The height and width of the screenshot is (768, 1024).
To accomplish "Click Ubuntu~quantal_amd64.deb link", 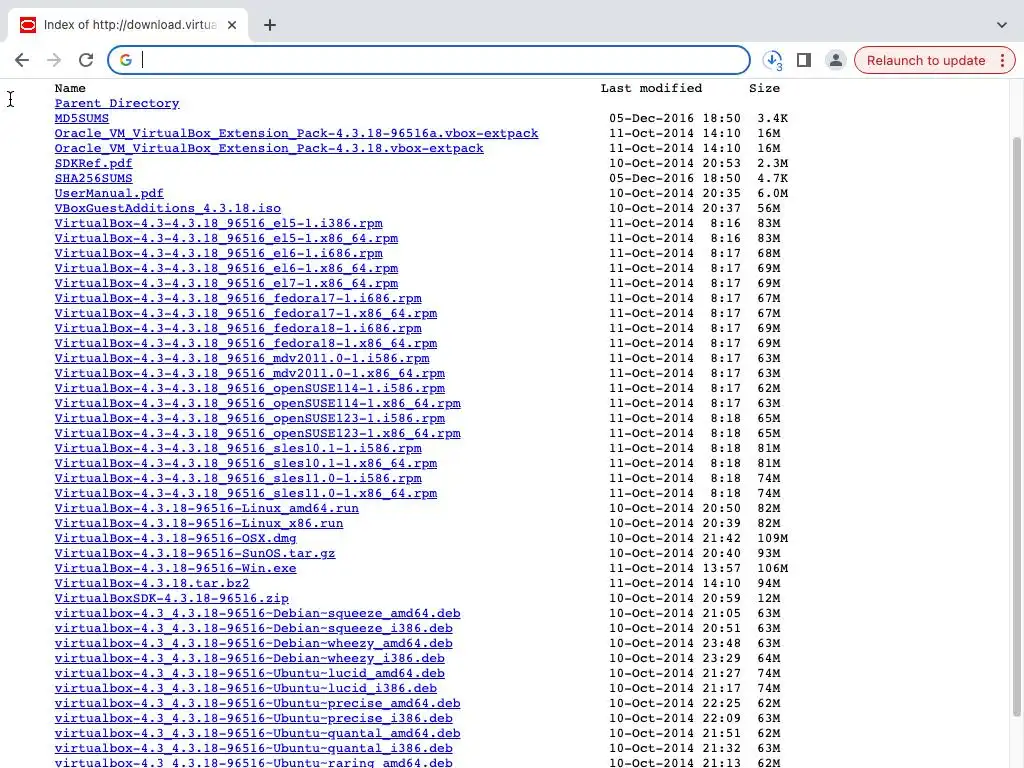I will [258, 734].
